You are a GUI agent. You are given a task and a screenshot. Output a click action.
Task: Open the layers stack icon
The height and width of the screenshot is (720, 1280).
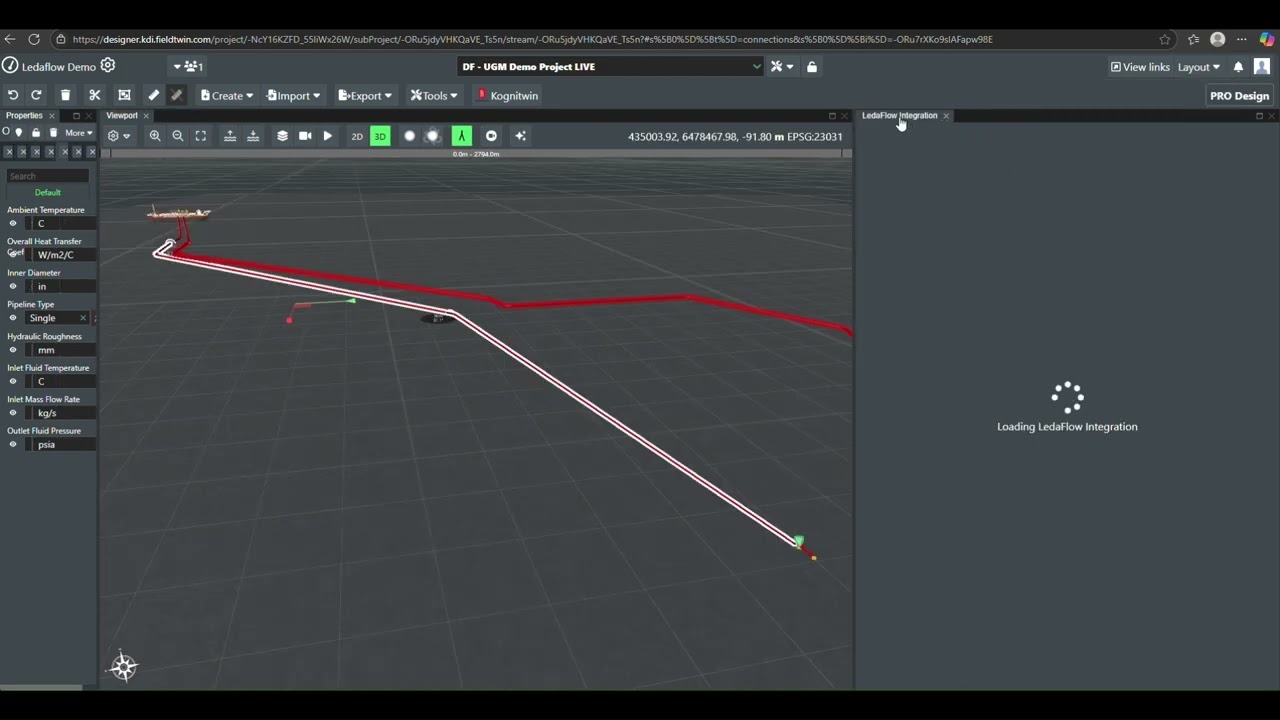282,136
